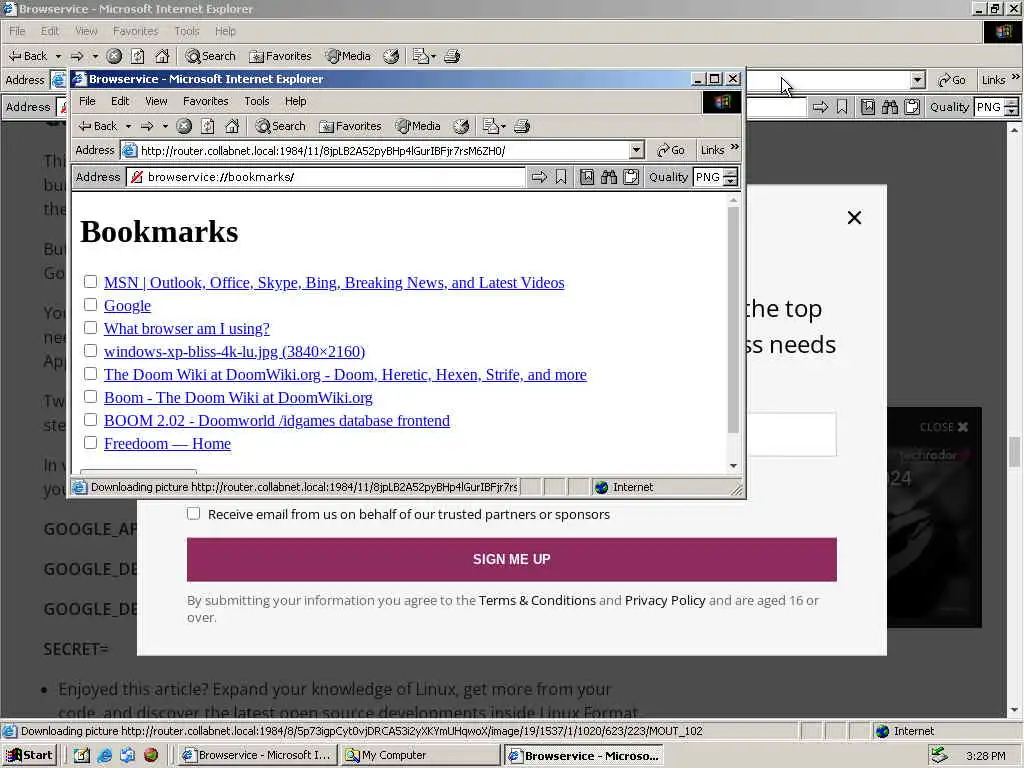Open Back history dropdown in front window
This screenshot has width=1024, height=768.
129,126
